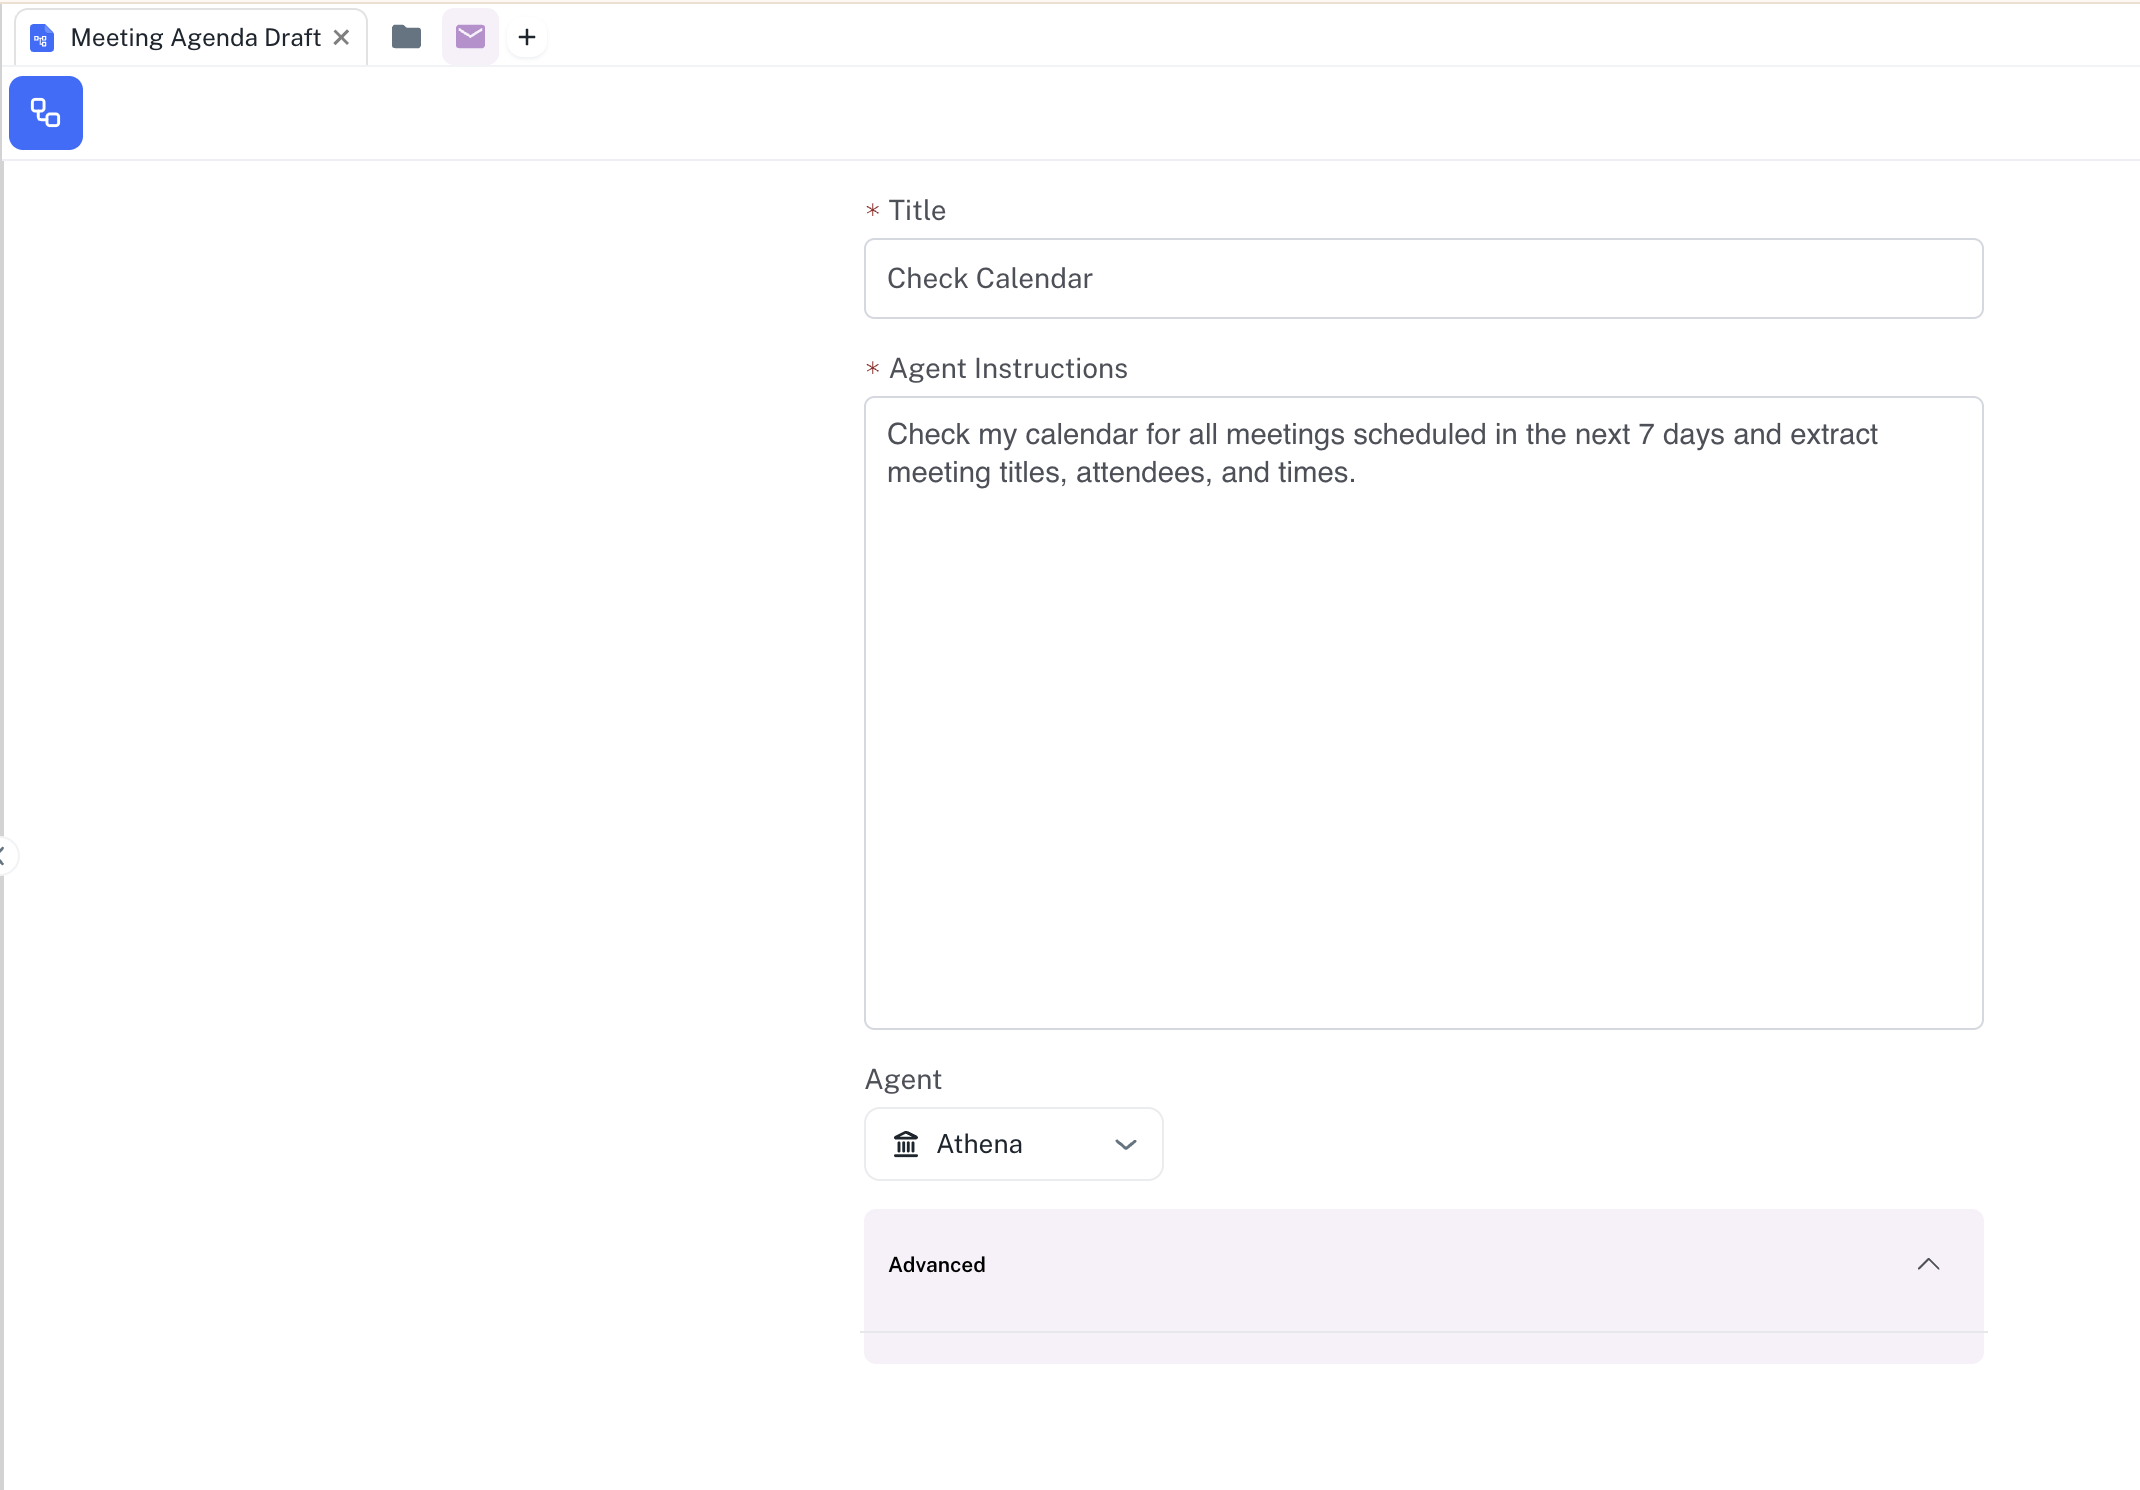Close the Meeting Agenda Draft tab
Viewport: 2140px width, 1490px height.
tap(341, 37)
